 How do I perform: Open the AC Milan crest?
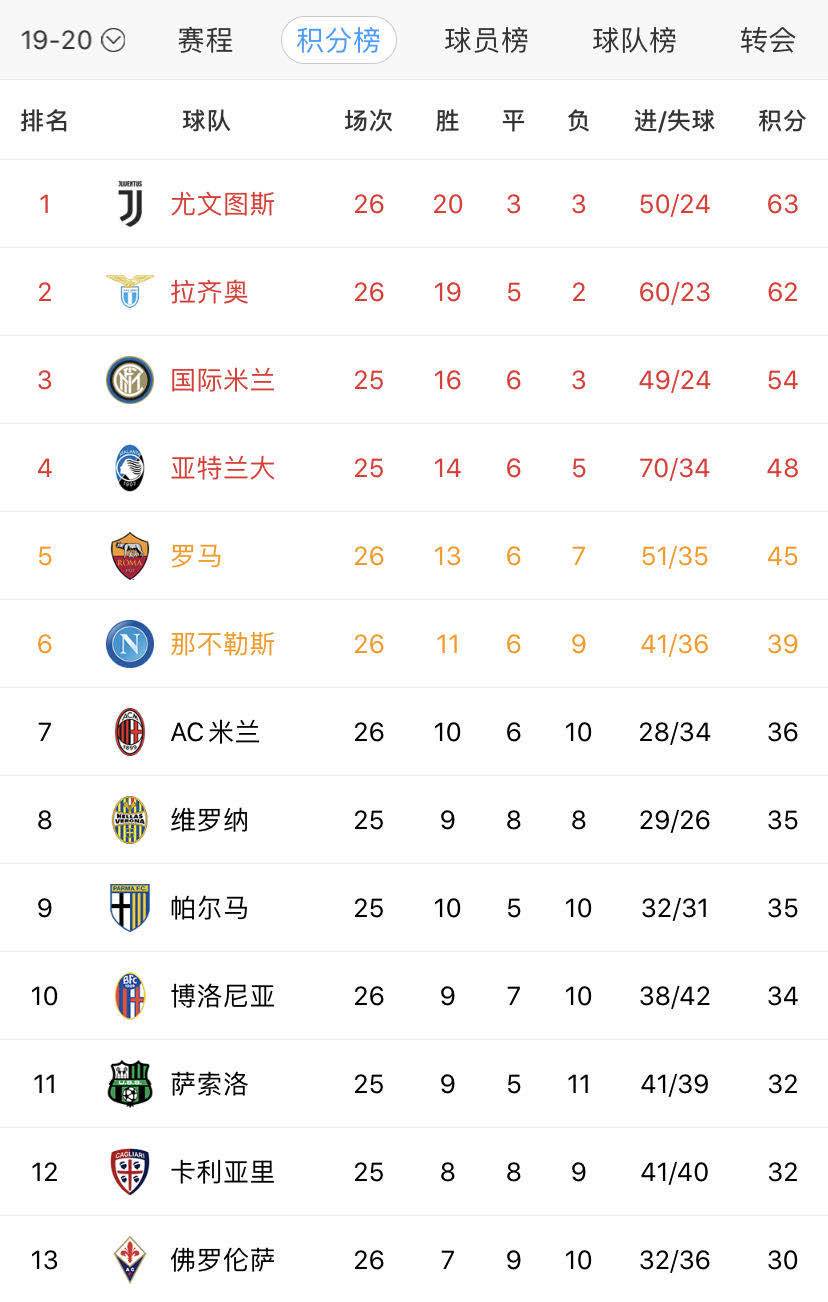point(130,732)
